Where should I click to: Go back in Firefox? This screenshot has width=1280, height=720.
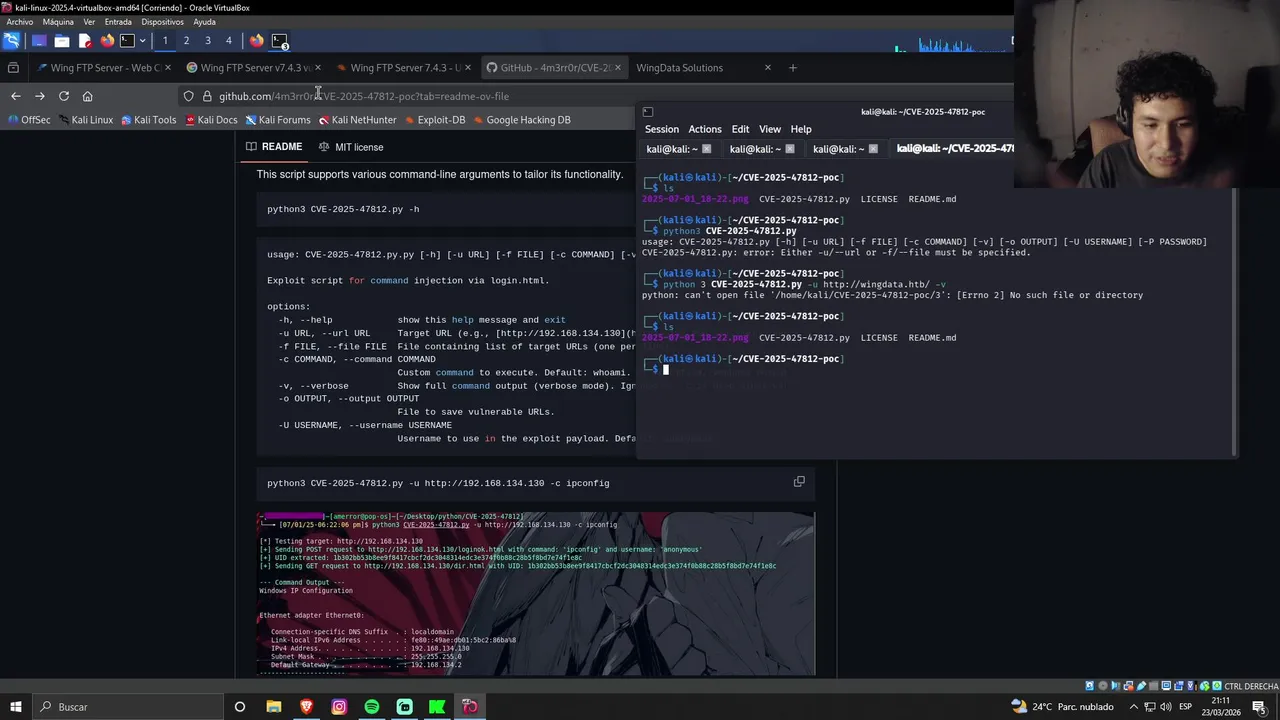[x=15, y=96]
